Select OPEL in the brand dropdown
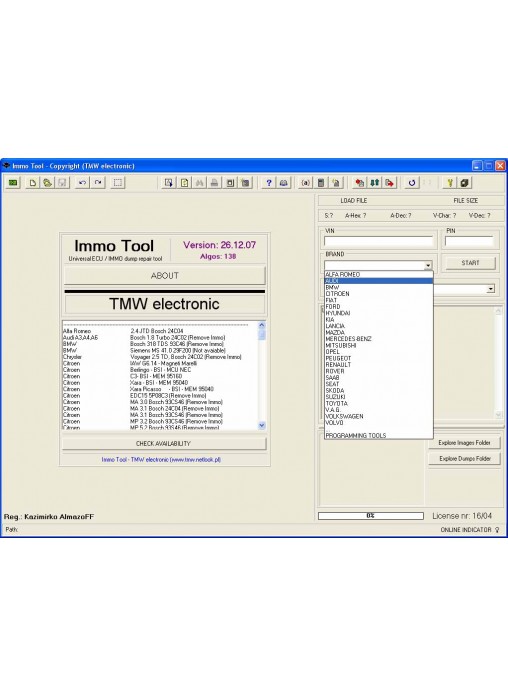This screenshot has width=508, height=696. [379, 352]
